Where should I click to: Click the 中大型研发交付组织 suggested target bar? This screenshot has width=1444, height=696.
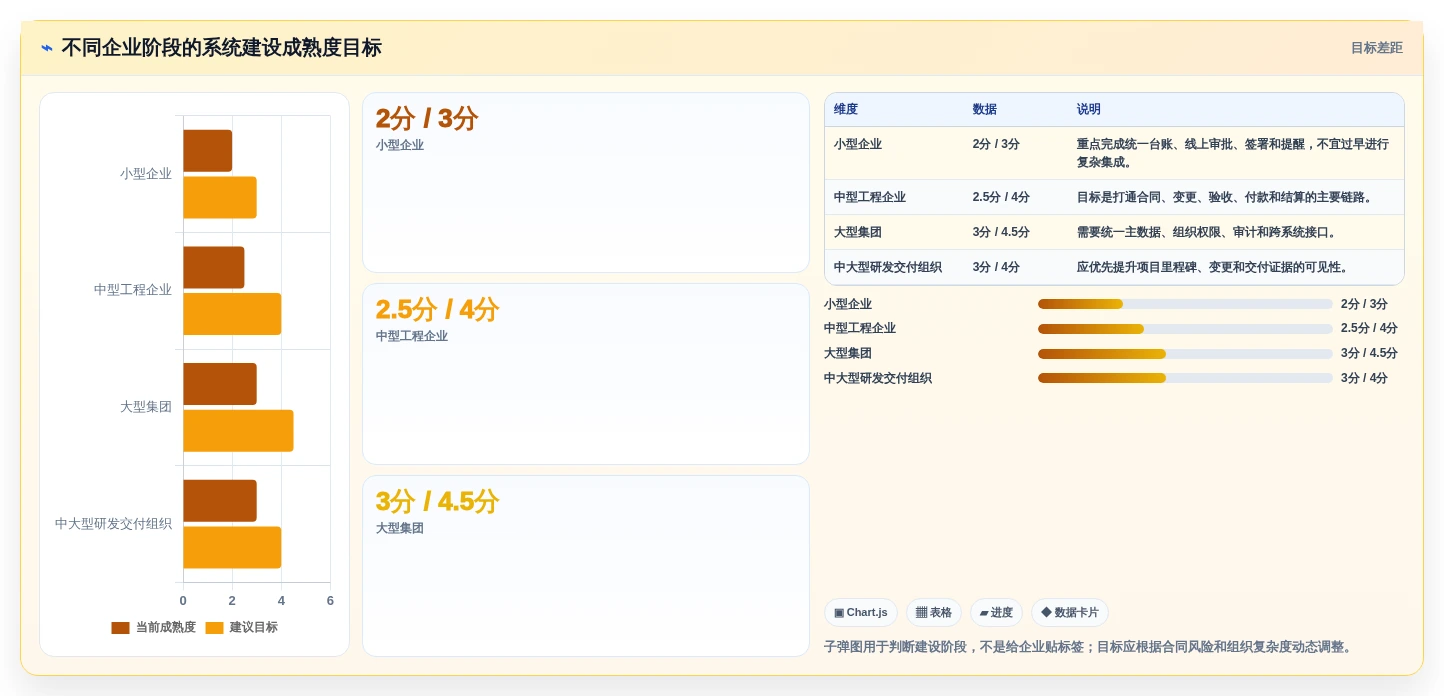[232, 547]
